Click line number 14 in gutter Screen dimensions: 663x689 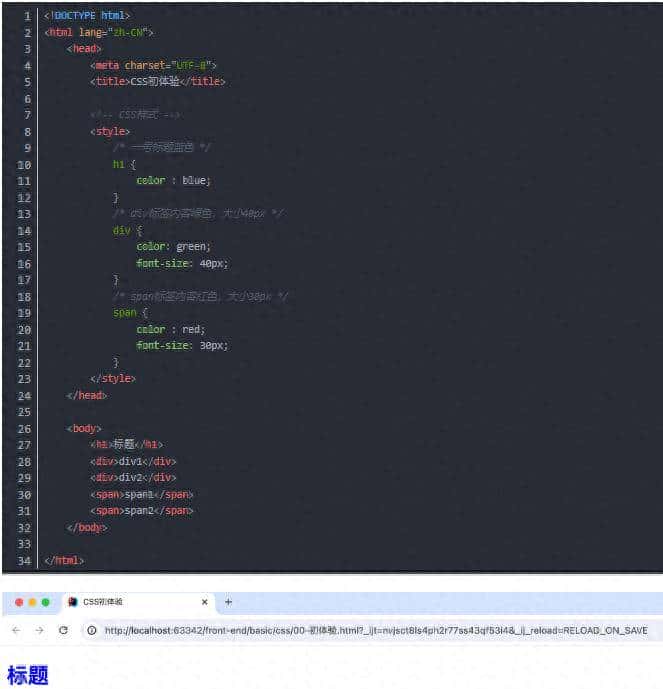(x=24, y=231)
